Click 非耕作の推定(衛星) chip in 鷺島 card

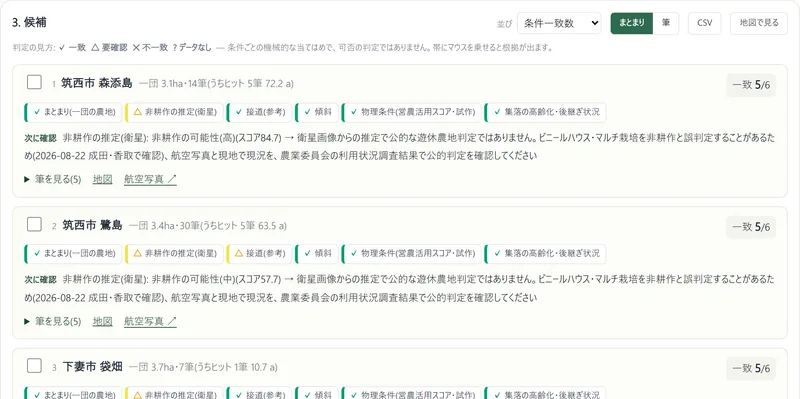(x=174, y=254)
